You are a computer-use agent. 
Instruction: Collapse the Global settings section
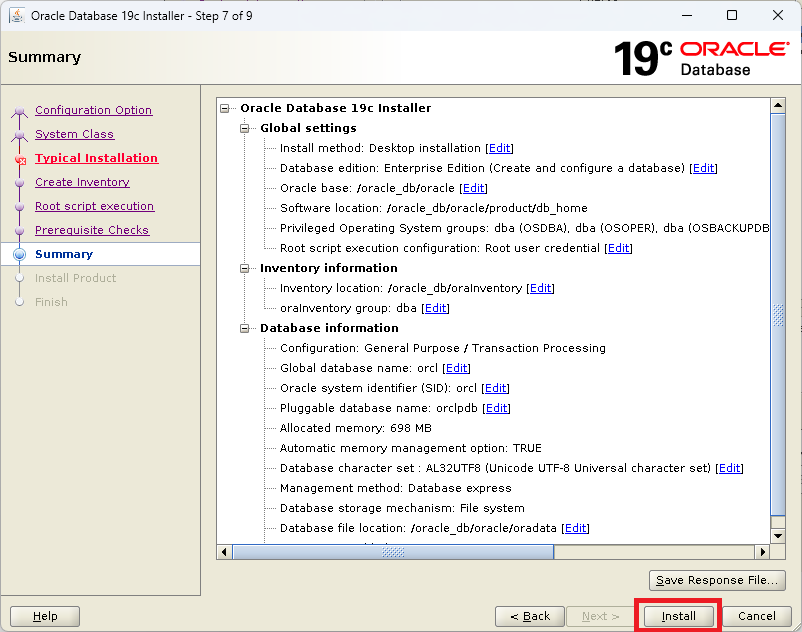[x=244, y=128]
